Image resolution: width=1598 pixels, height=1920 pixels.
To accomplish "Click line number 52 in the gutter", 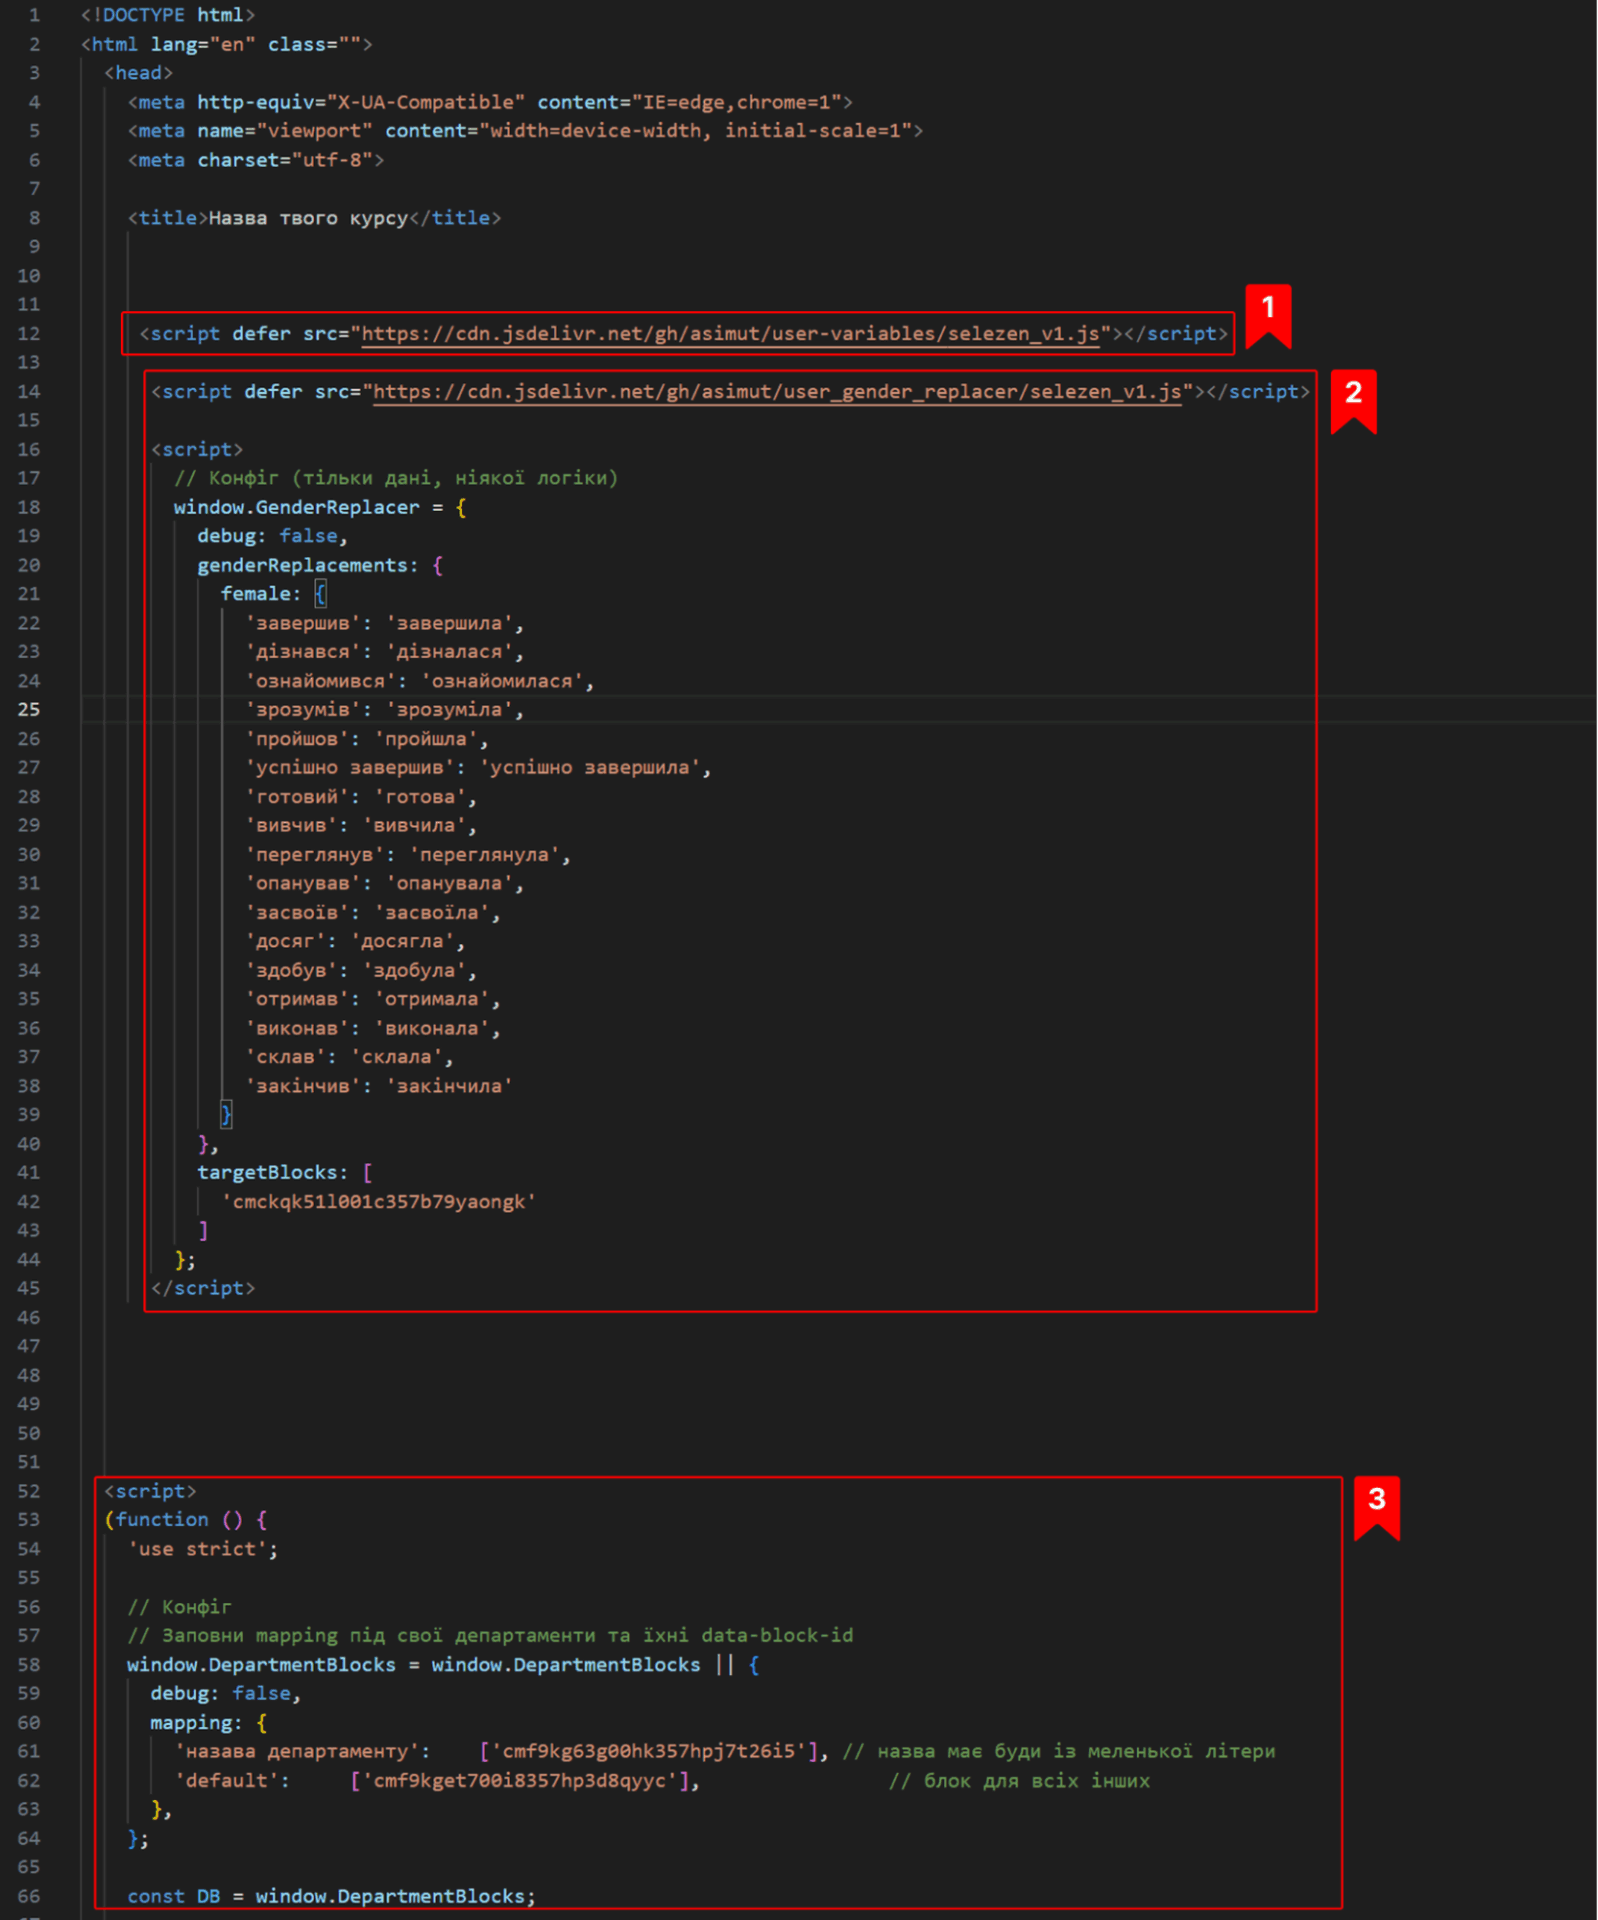I will click(x=29, y=1491).
